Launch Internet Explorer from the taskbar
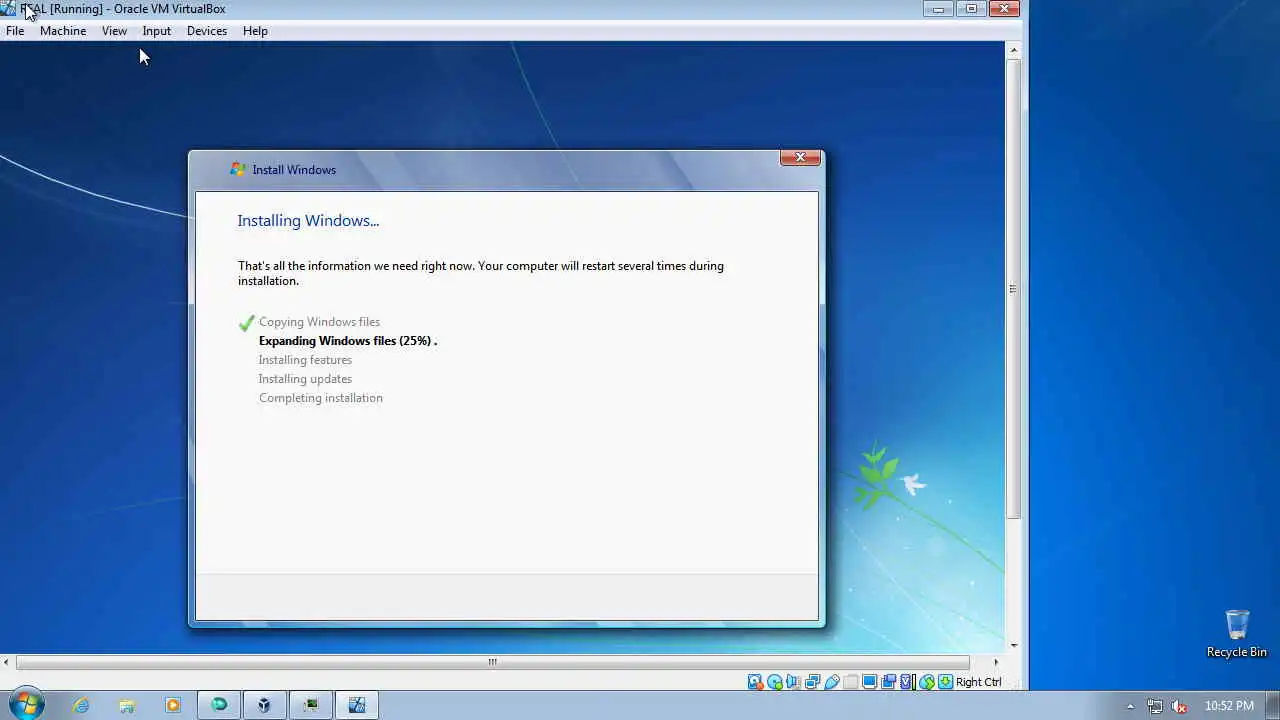Image resolution: width=1280 pixels, height=720 pixels. click(80, 705)
